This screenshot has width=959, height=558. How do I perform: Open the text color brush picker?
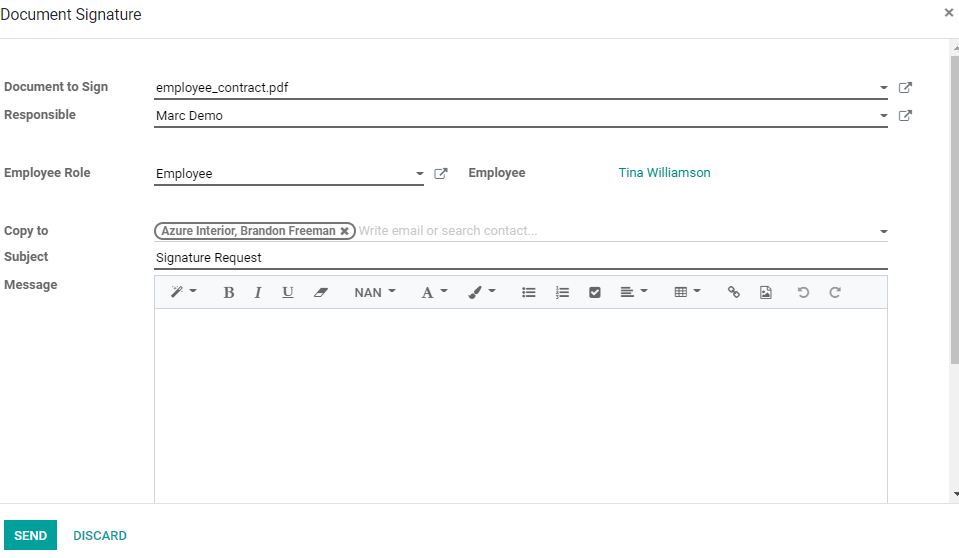(482, 293)
